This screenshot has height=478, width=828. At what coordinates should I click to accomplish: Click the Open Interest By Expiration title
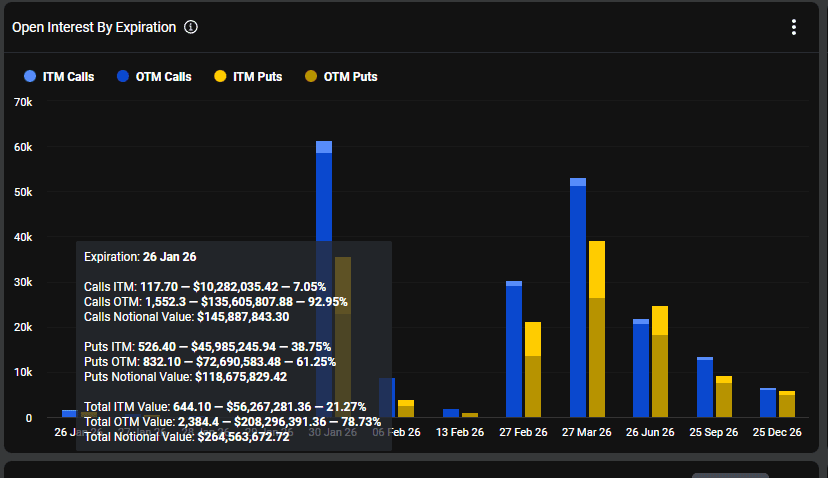click(93, 27)
